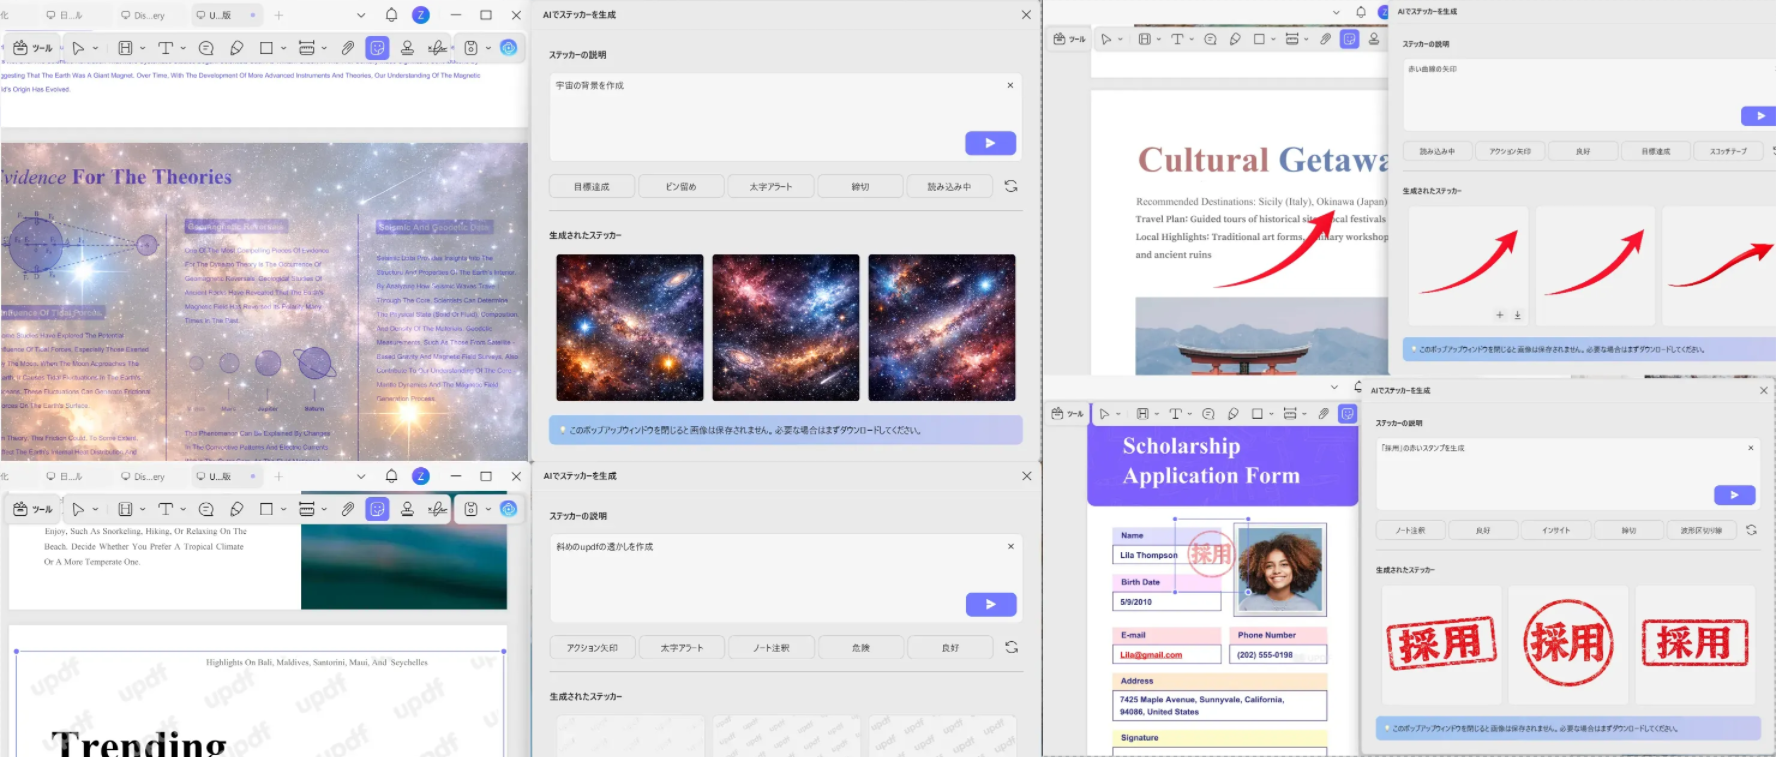Click the save icon in the space-background window toolbar

click(x=471, y=47)
